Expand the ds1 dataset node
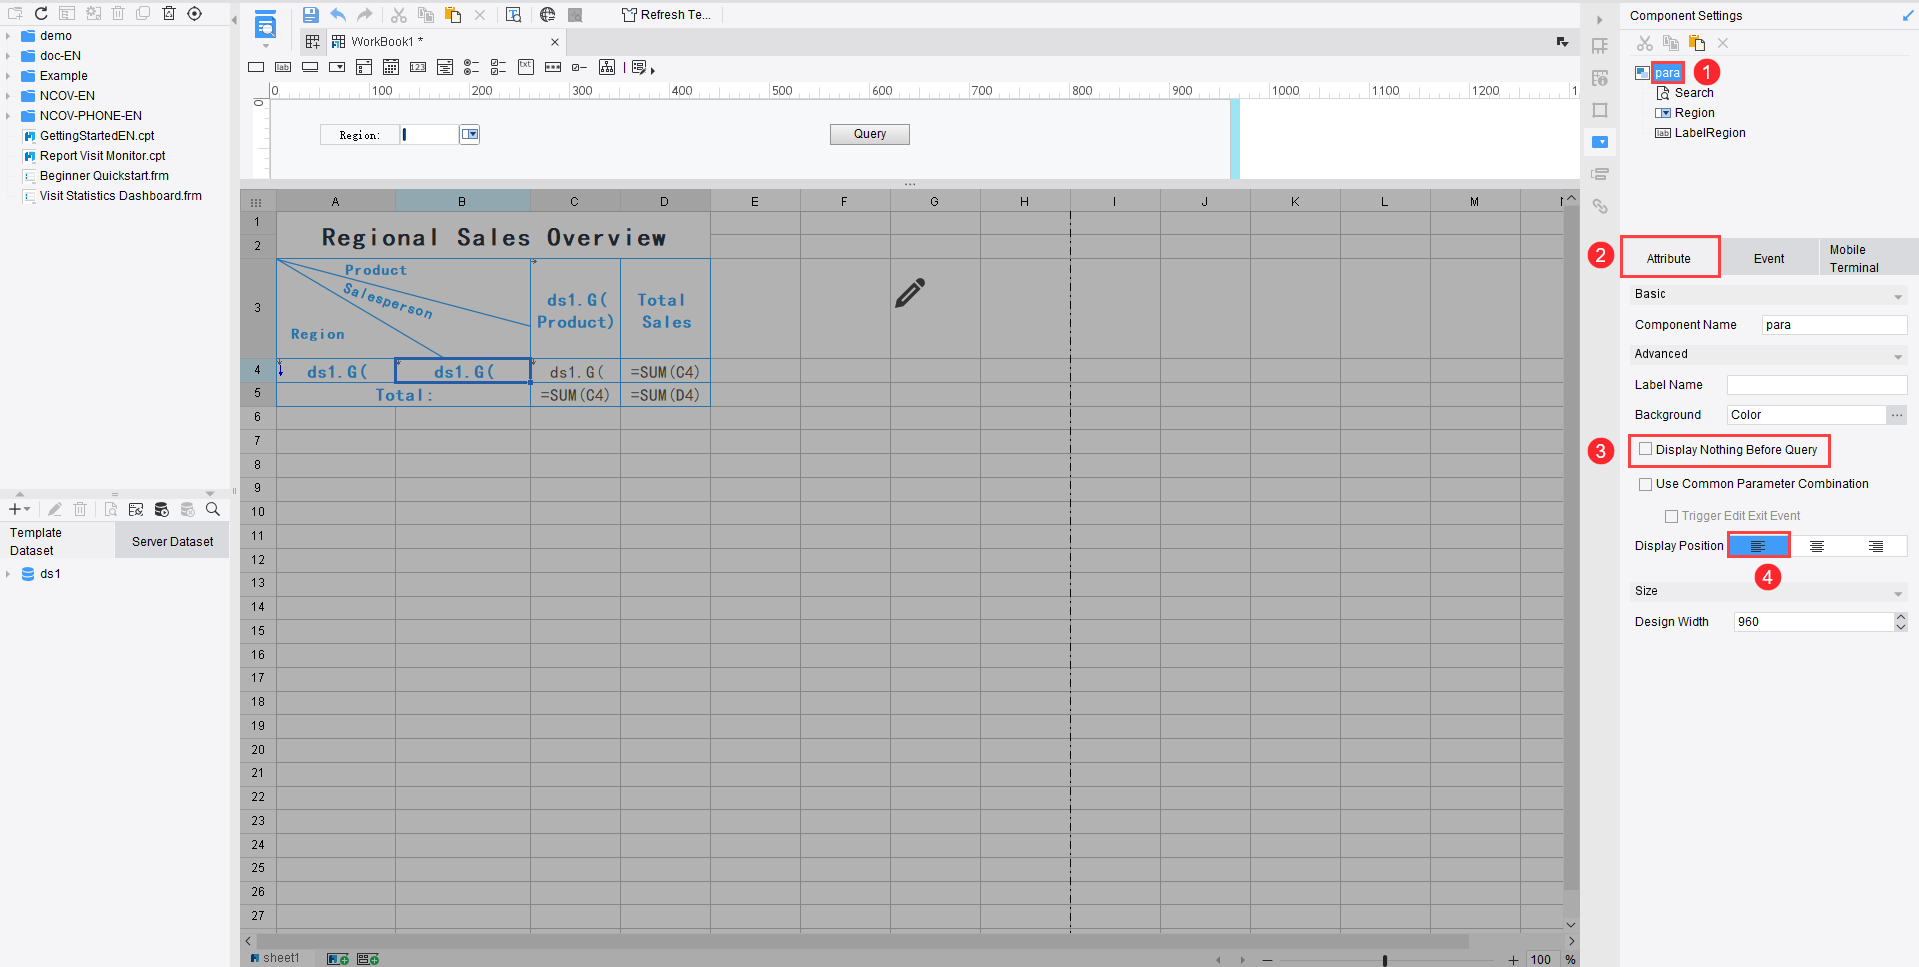This screenshot has height=967, width=1919. click(x=8, y=574)
